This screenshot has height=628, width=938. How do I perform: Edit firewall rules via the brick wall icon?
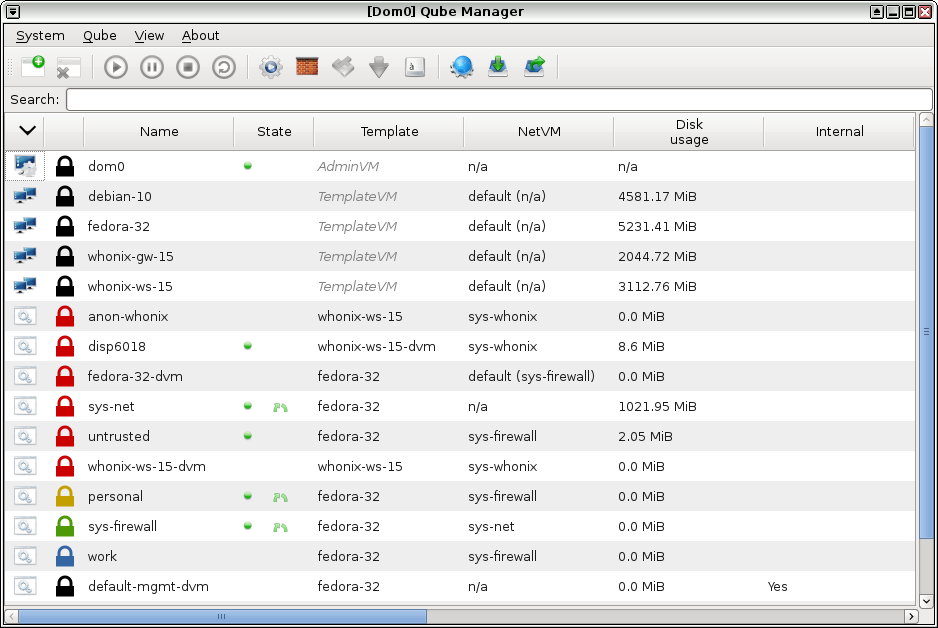pos(306,67)
